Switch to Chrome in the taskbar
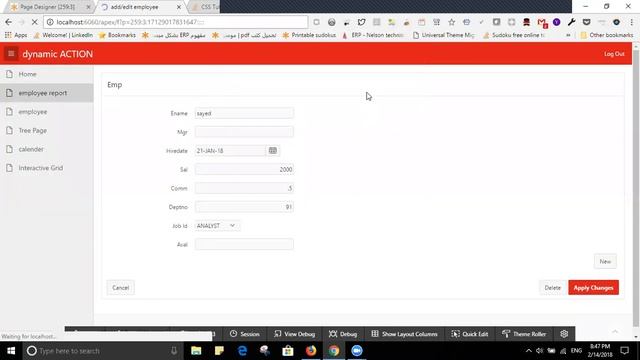This screenshot has height=360, width=640. [334, 351]
